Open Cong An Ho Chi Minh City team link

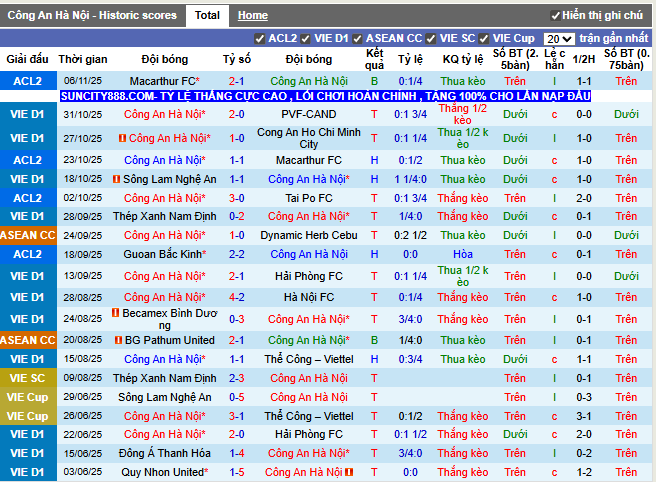[x=309, y=138]
